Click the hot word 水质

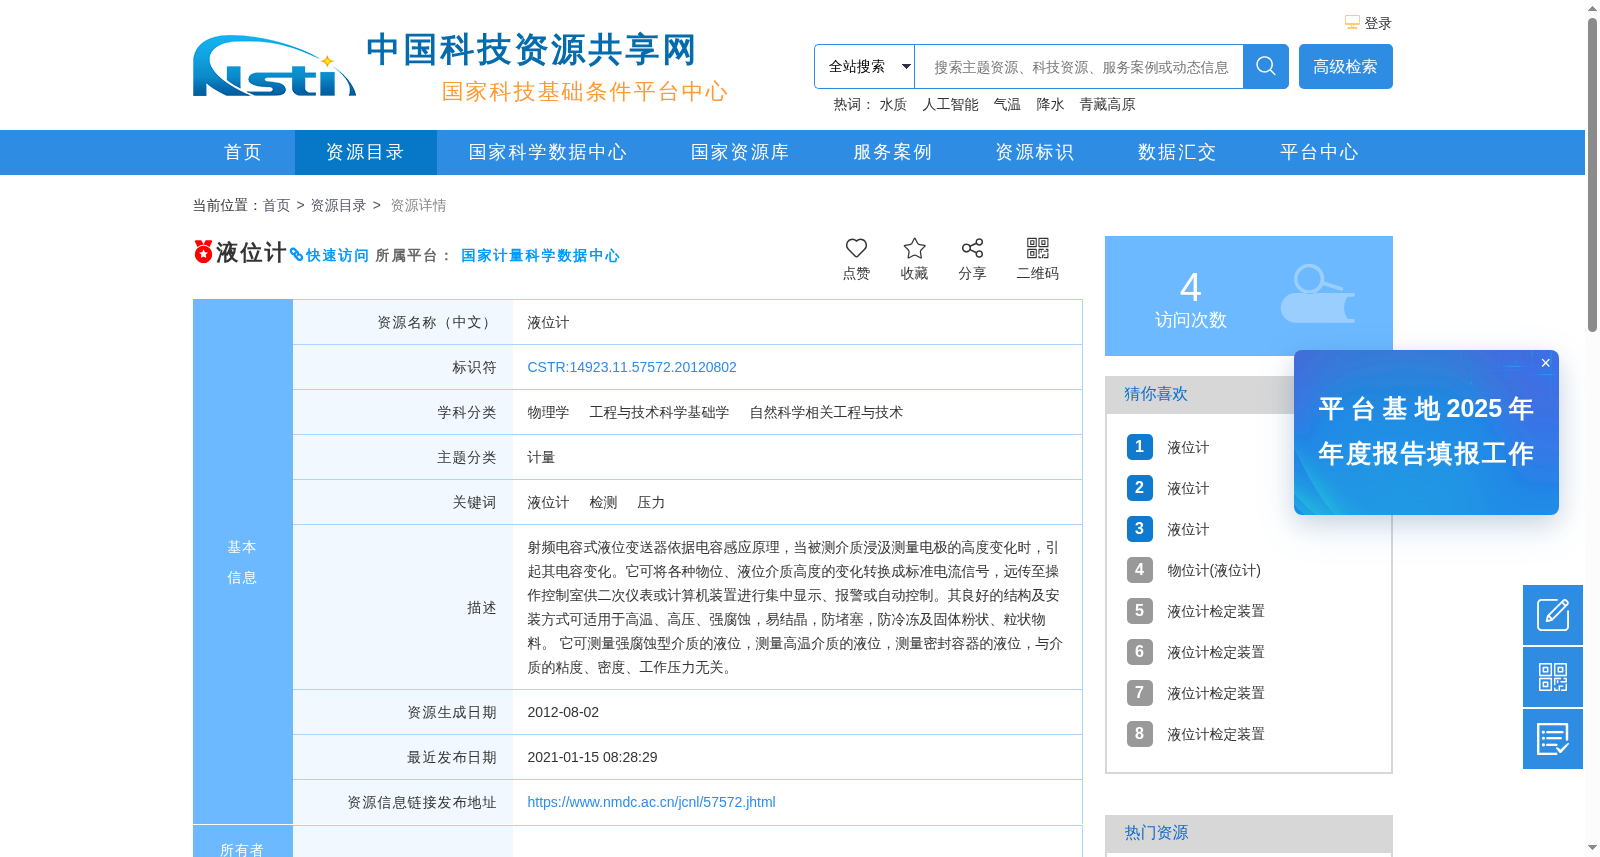[x=893, y=104]
